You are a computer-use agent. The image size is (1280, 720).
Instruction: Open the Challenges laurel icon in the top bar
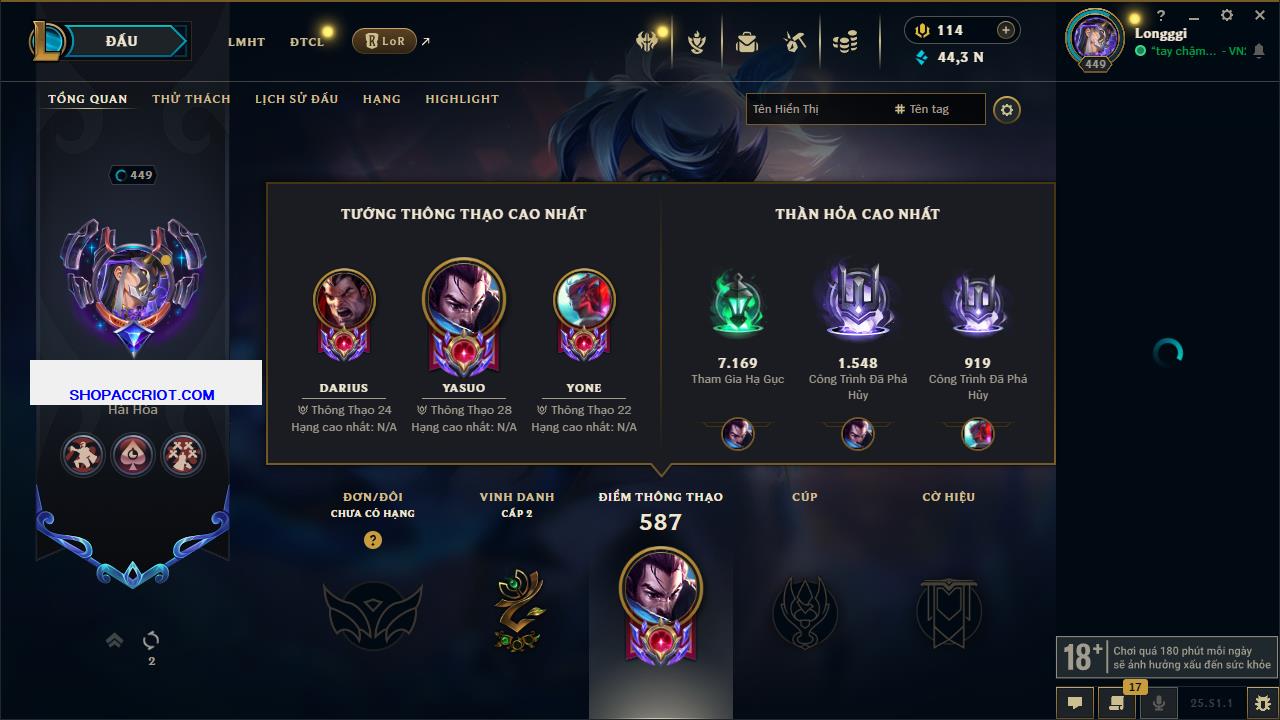[x=697, y=42]
